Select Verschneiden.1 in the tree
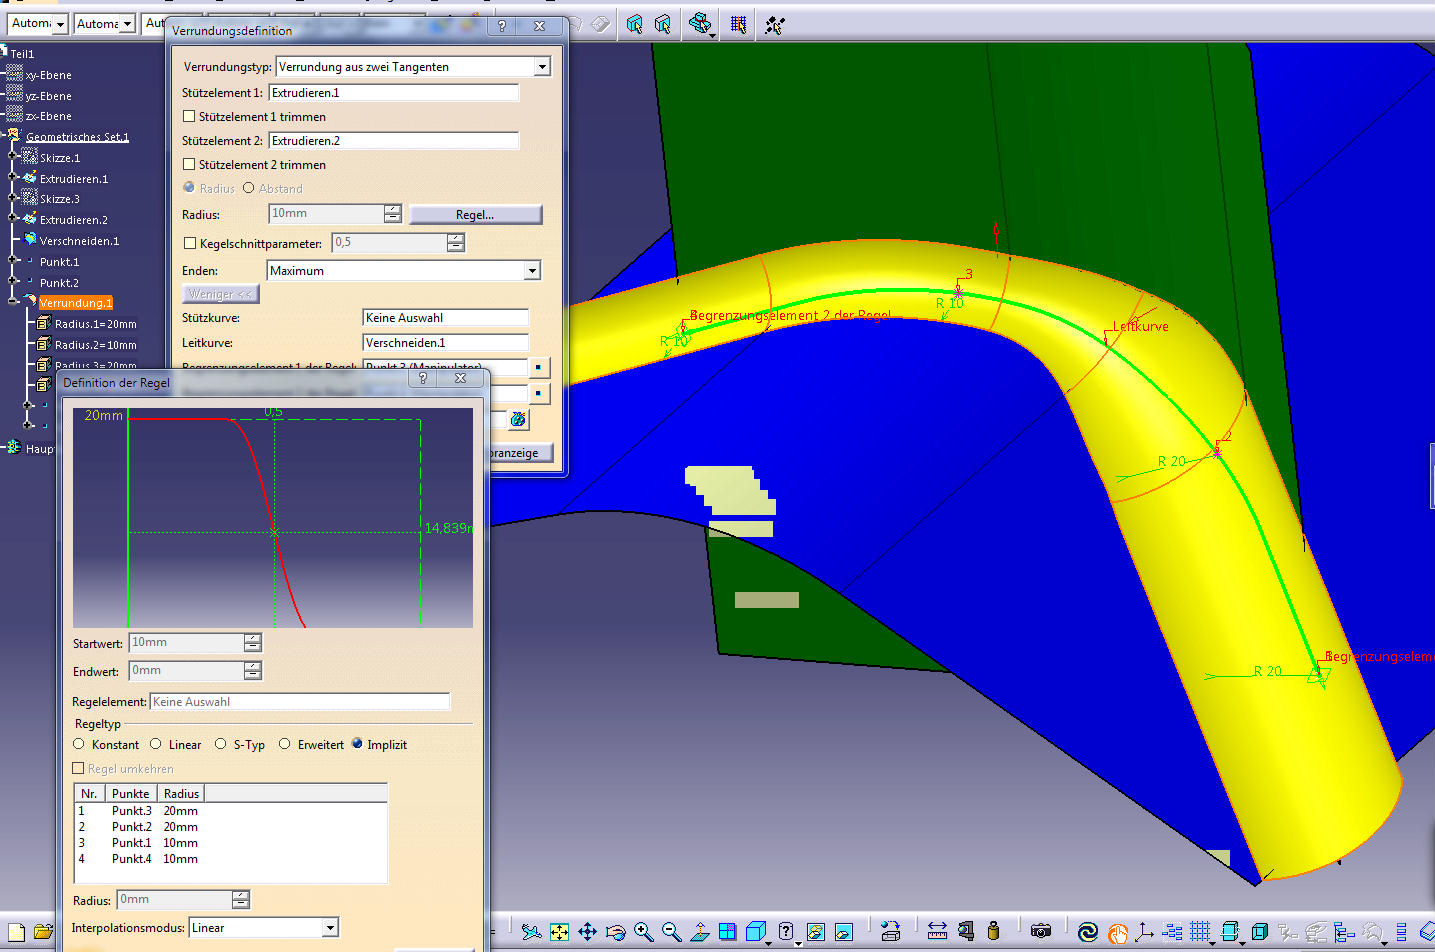1435x952 pixels. [79, 241]
